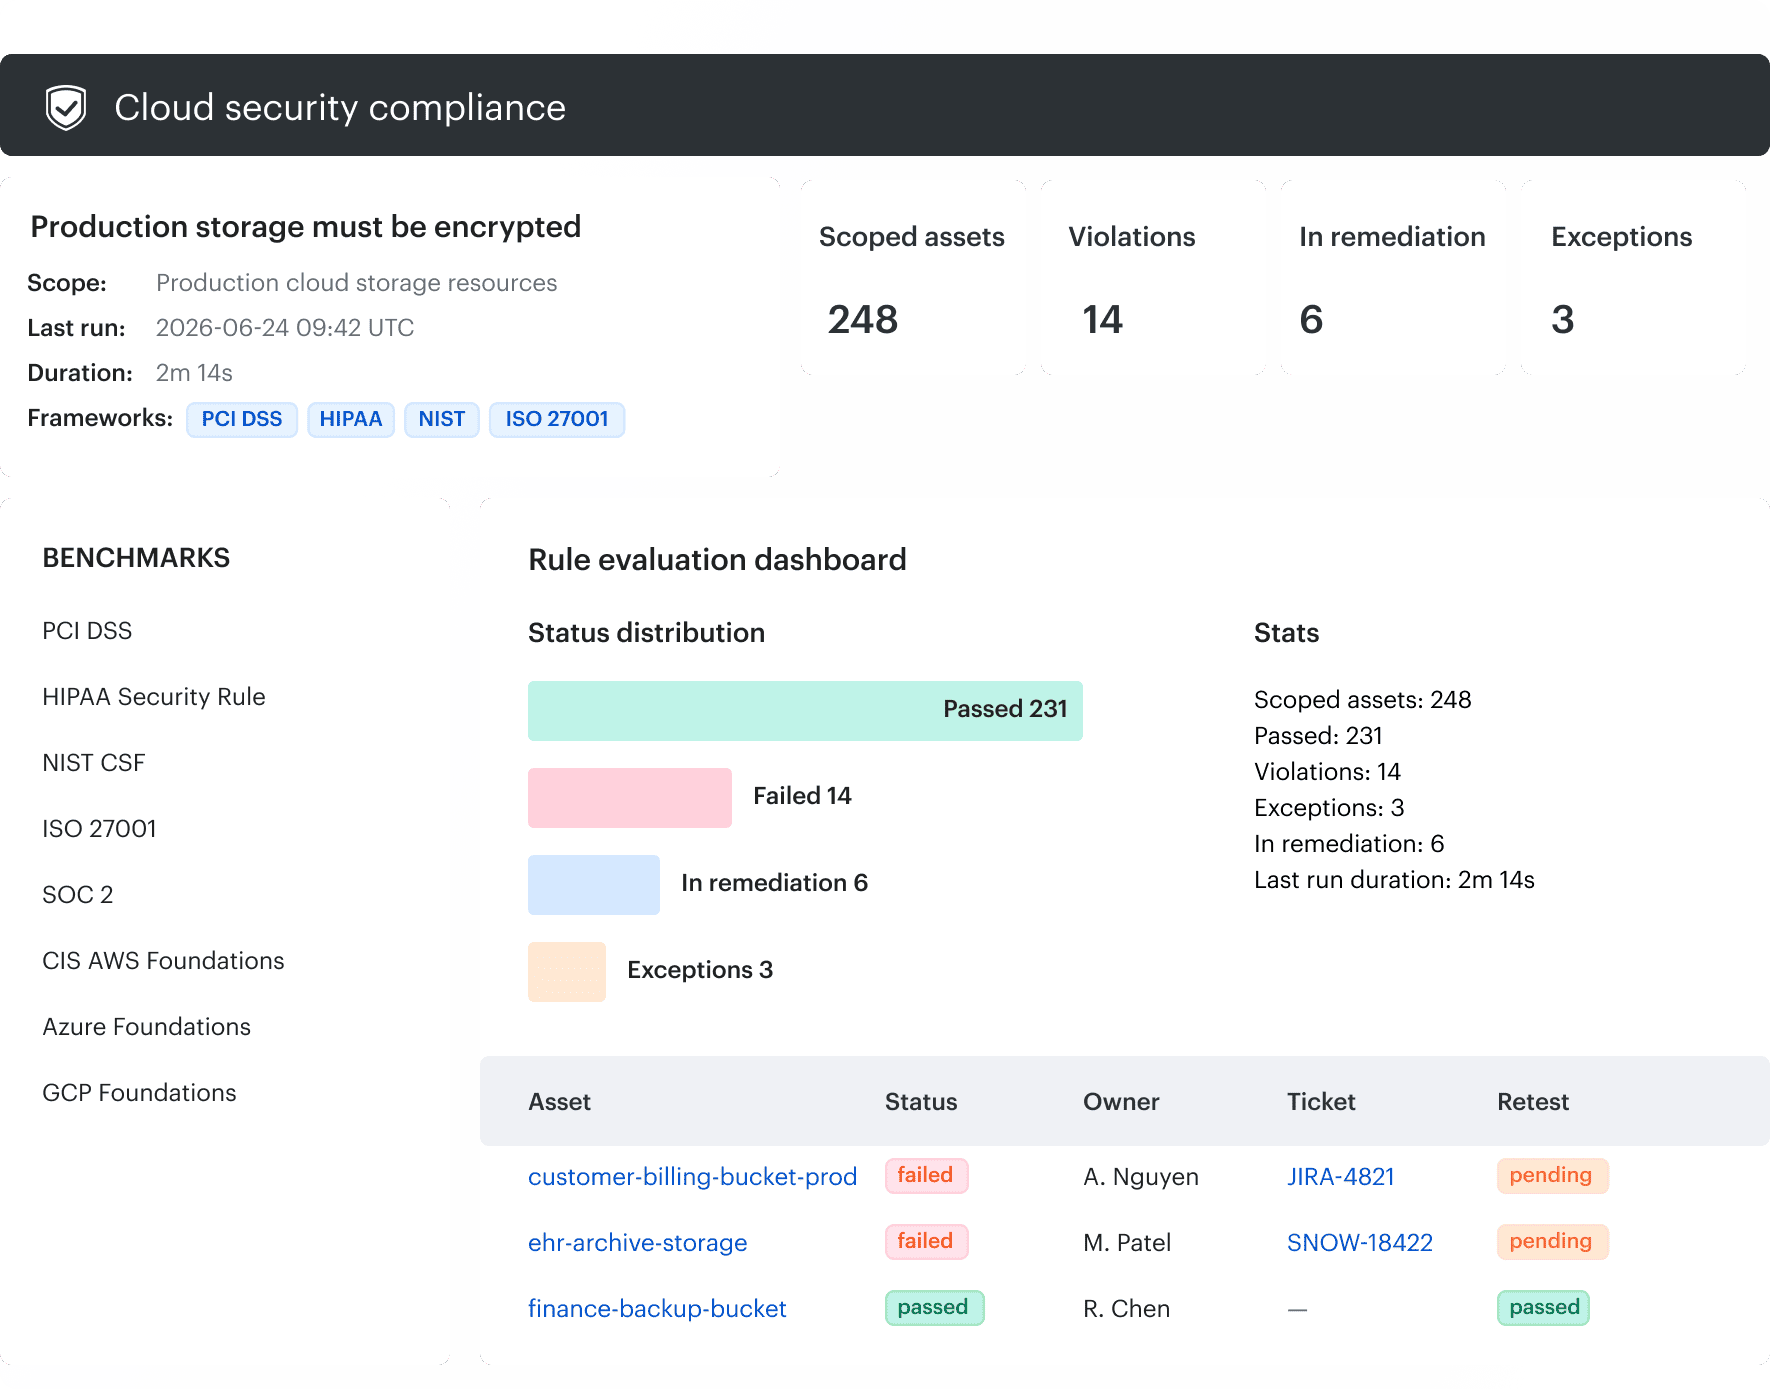Select the PCI DSS framework tag
The image size is (1770, 1389).
coord(242,419)
